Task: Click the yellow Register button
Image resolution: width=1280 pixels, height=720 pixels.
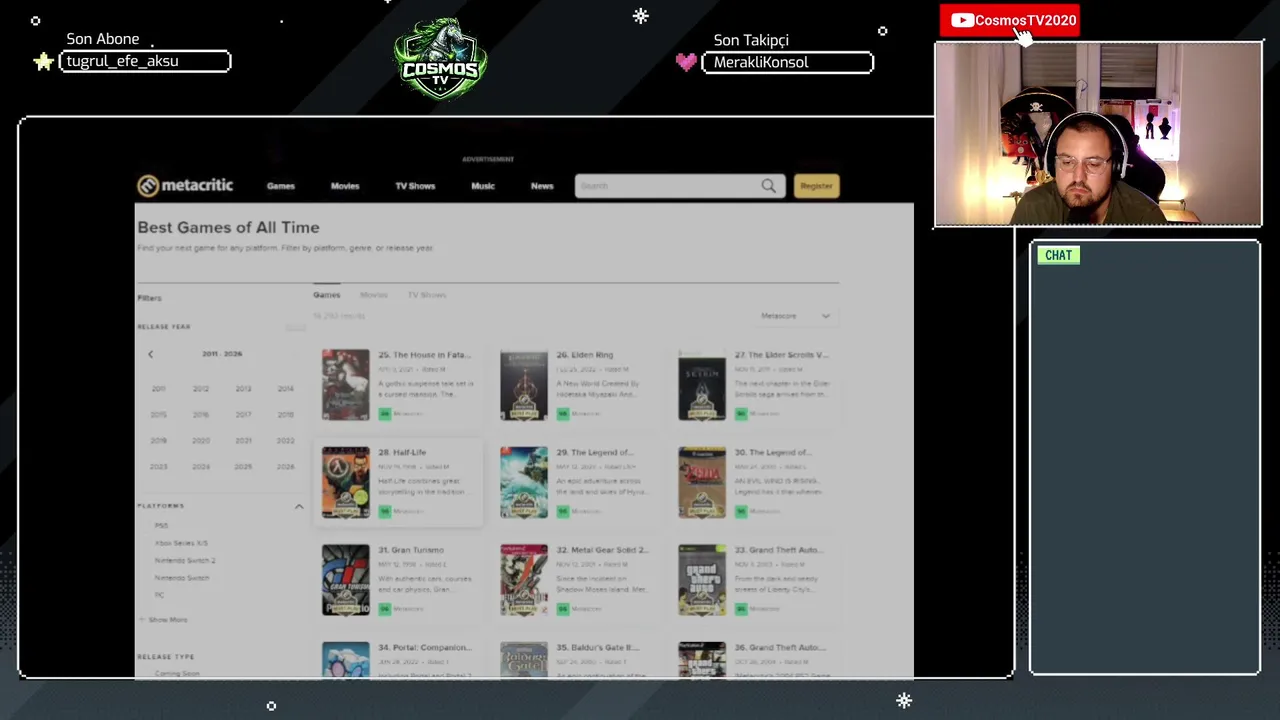Action: 816,186
